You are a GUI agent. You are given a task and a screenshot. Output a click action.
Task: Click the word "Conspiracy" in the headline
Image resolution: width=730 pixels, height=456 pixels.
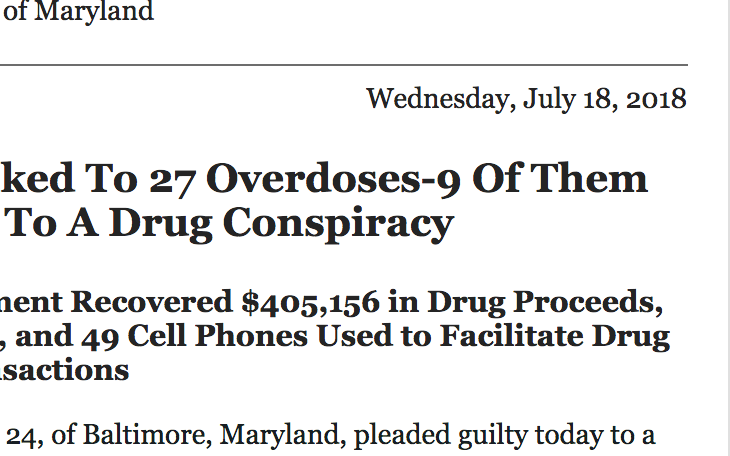point(338,224)
